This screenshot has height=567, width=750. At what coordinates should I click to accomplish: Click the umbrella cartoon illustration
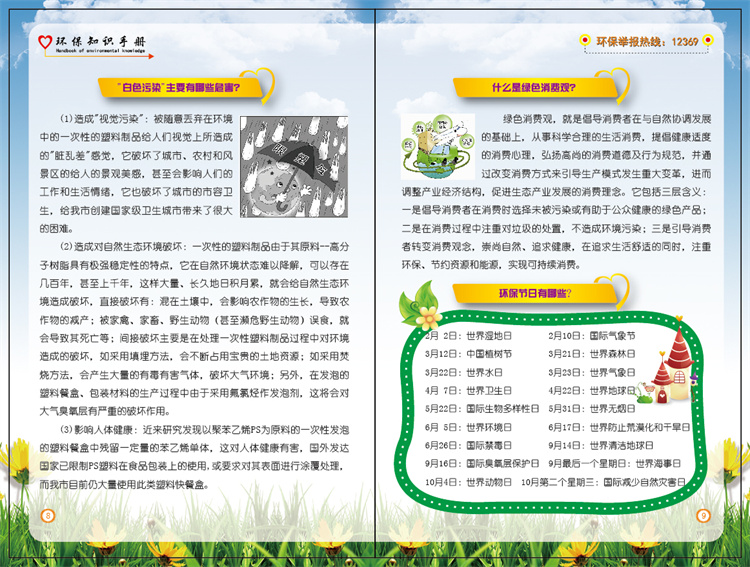tap(294, 167)
